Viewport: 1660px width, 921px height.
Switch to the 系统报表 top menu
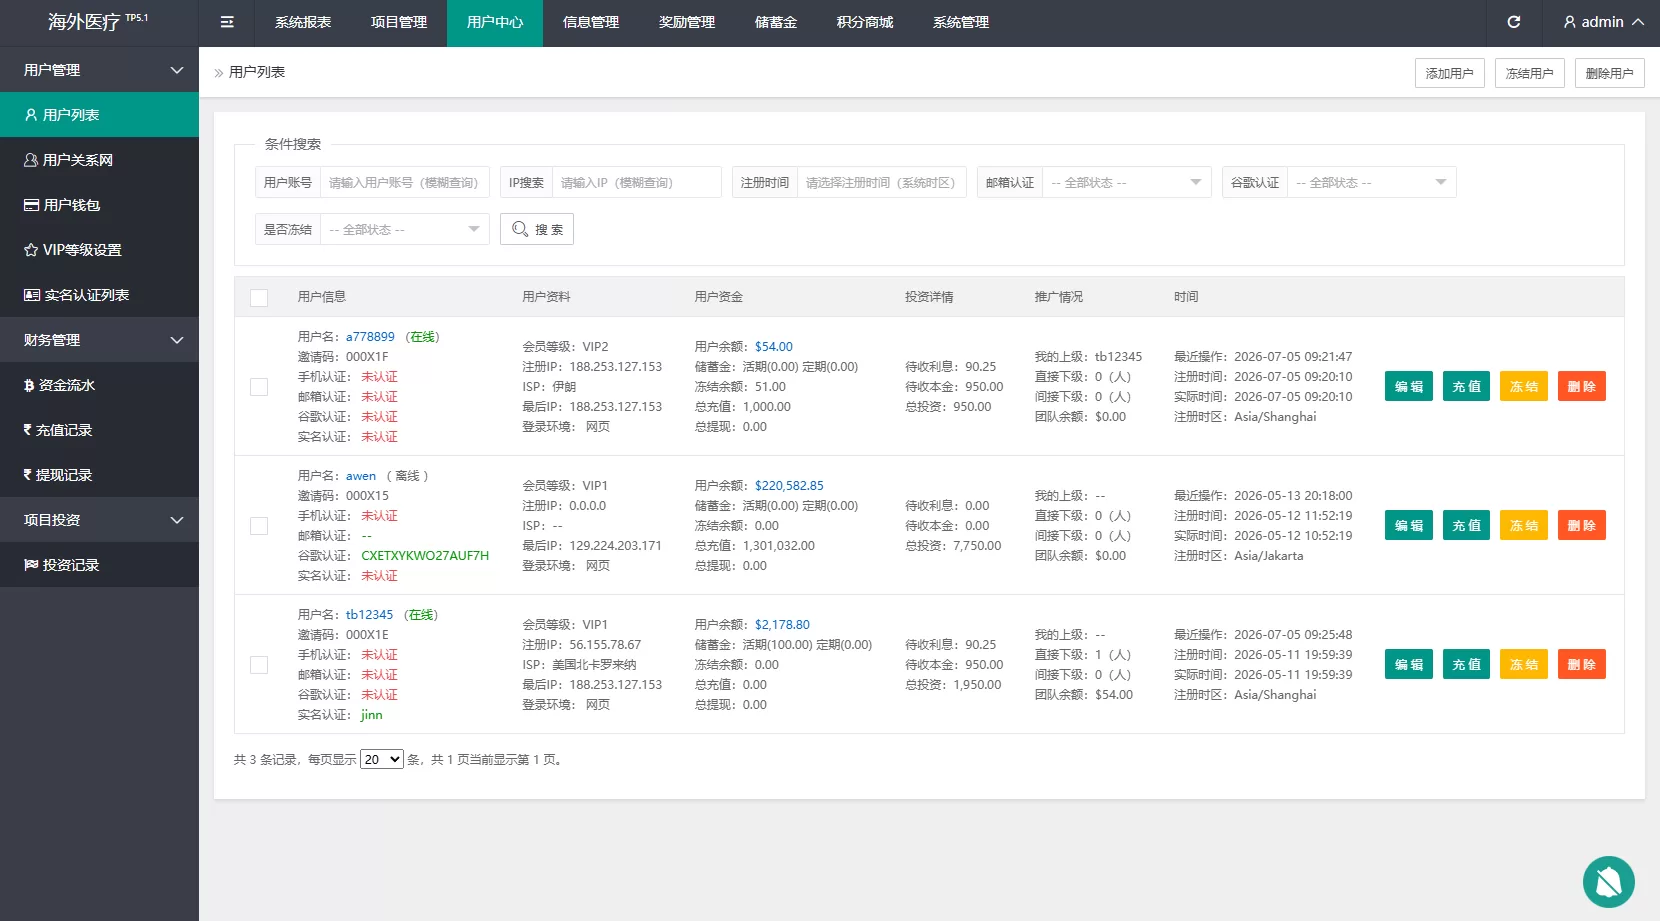click(303, 22)
